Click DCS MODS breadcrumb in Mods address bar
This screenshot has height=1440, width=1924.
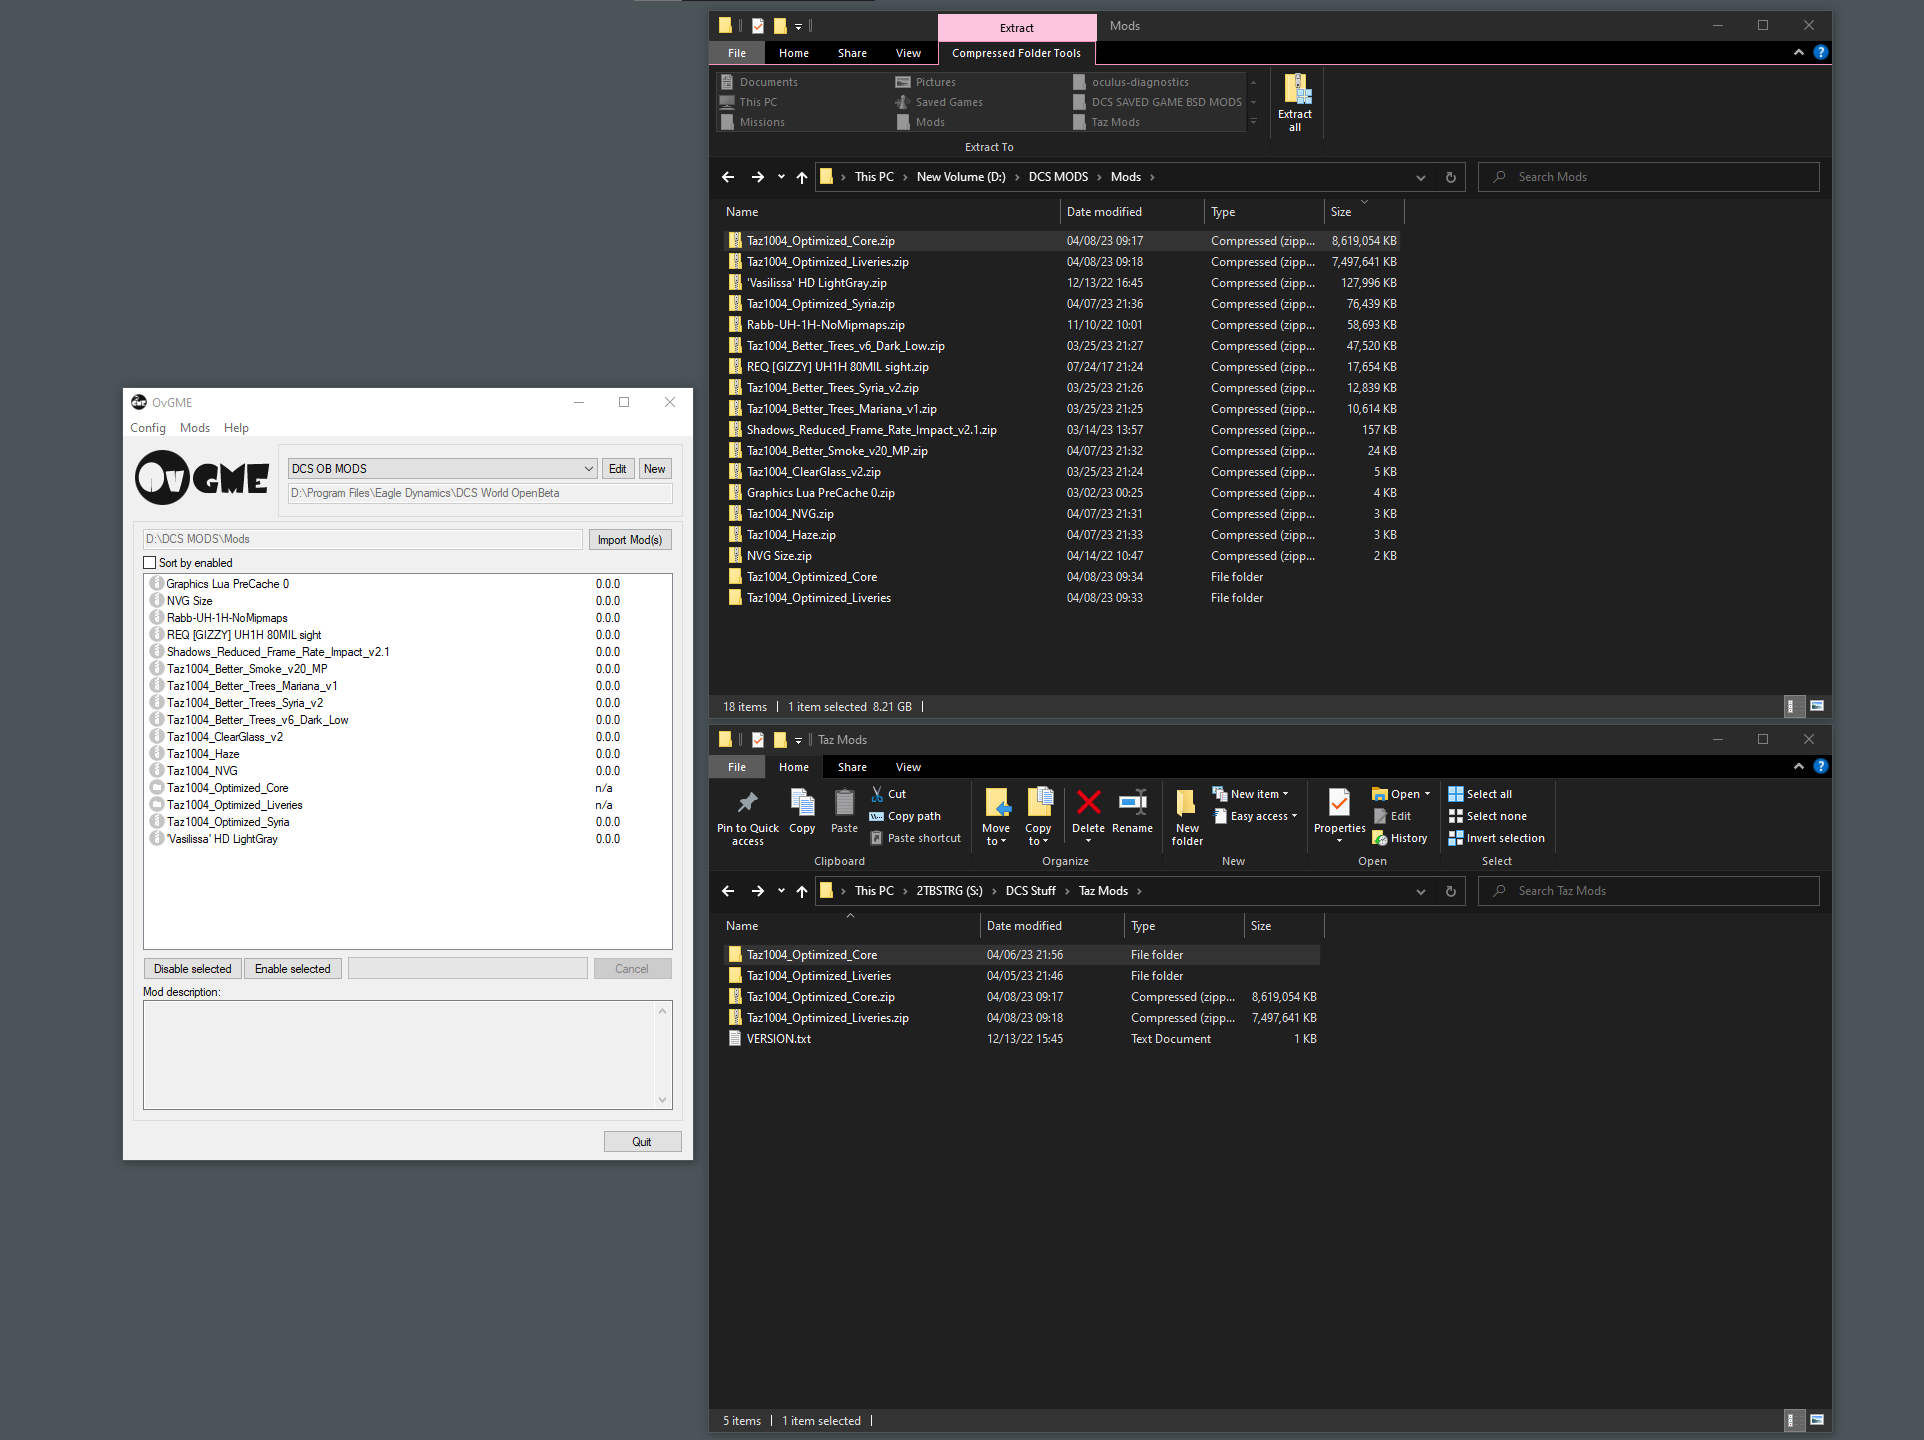pyautogui.click(x=1058, y=177)
